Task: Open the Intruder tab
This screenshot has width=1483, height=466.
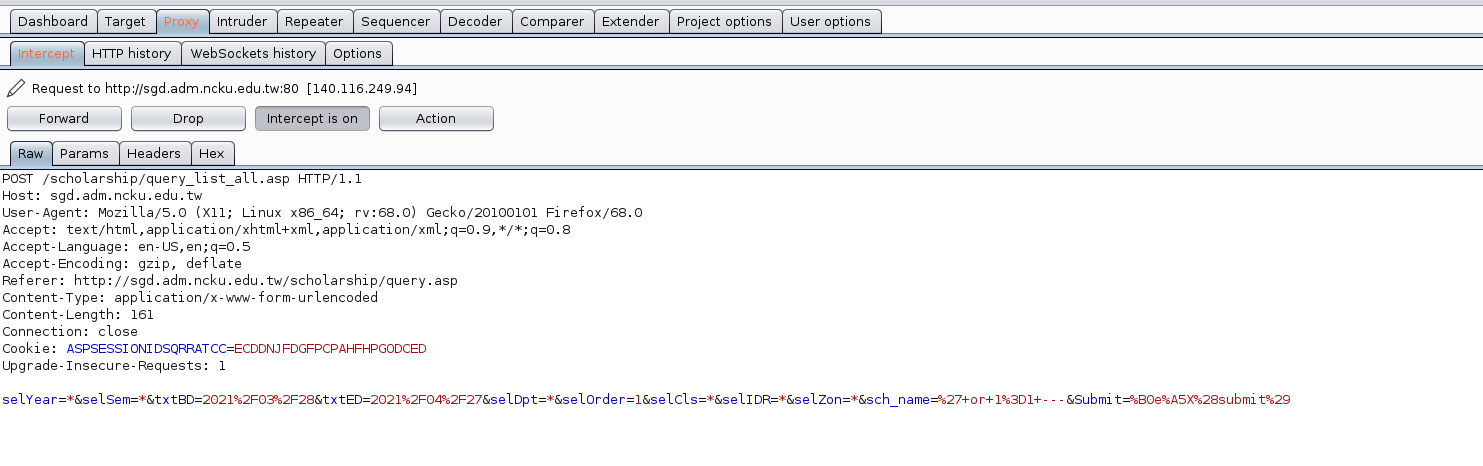Action: 242,21
